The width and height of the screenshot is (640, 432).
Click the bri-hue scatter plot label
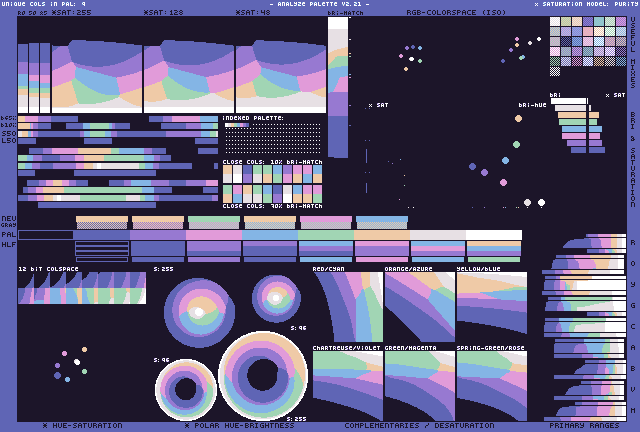point(531,104)
